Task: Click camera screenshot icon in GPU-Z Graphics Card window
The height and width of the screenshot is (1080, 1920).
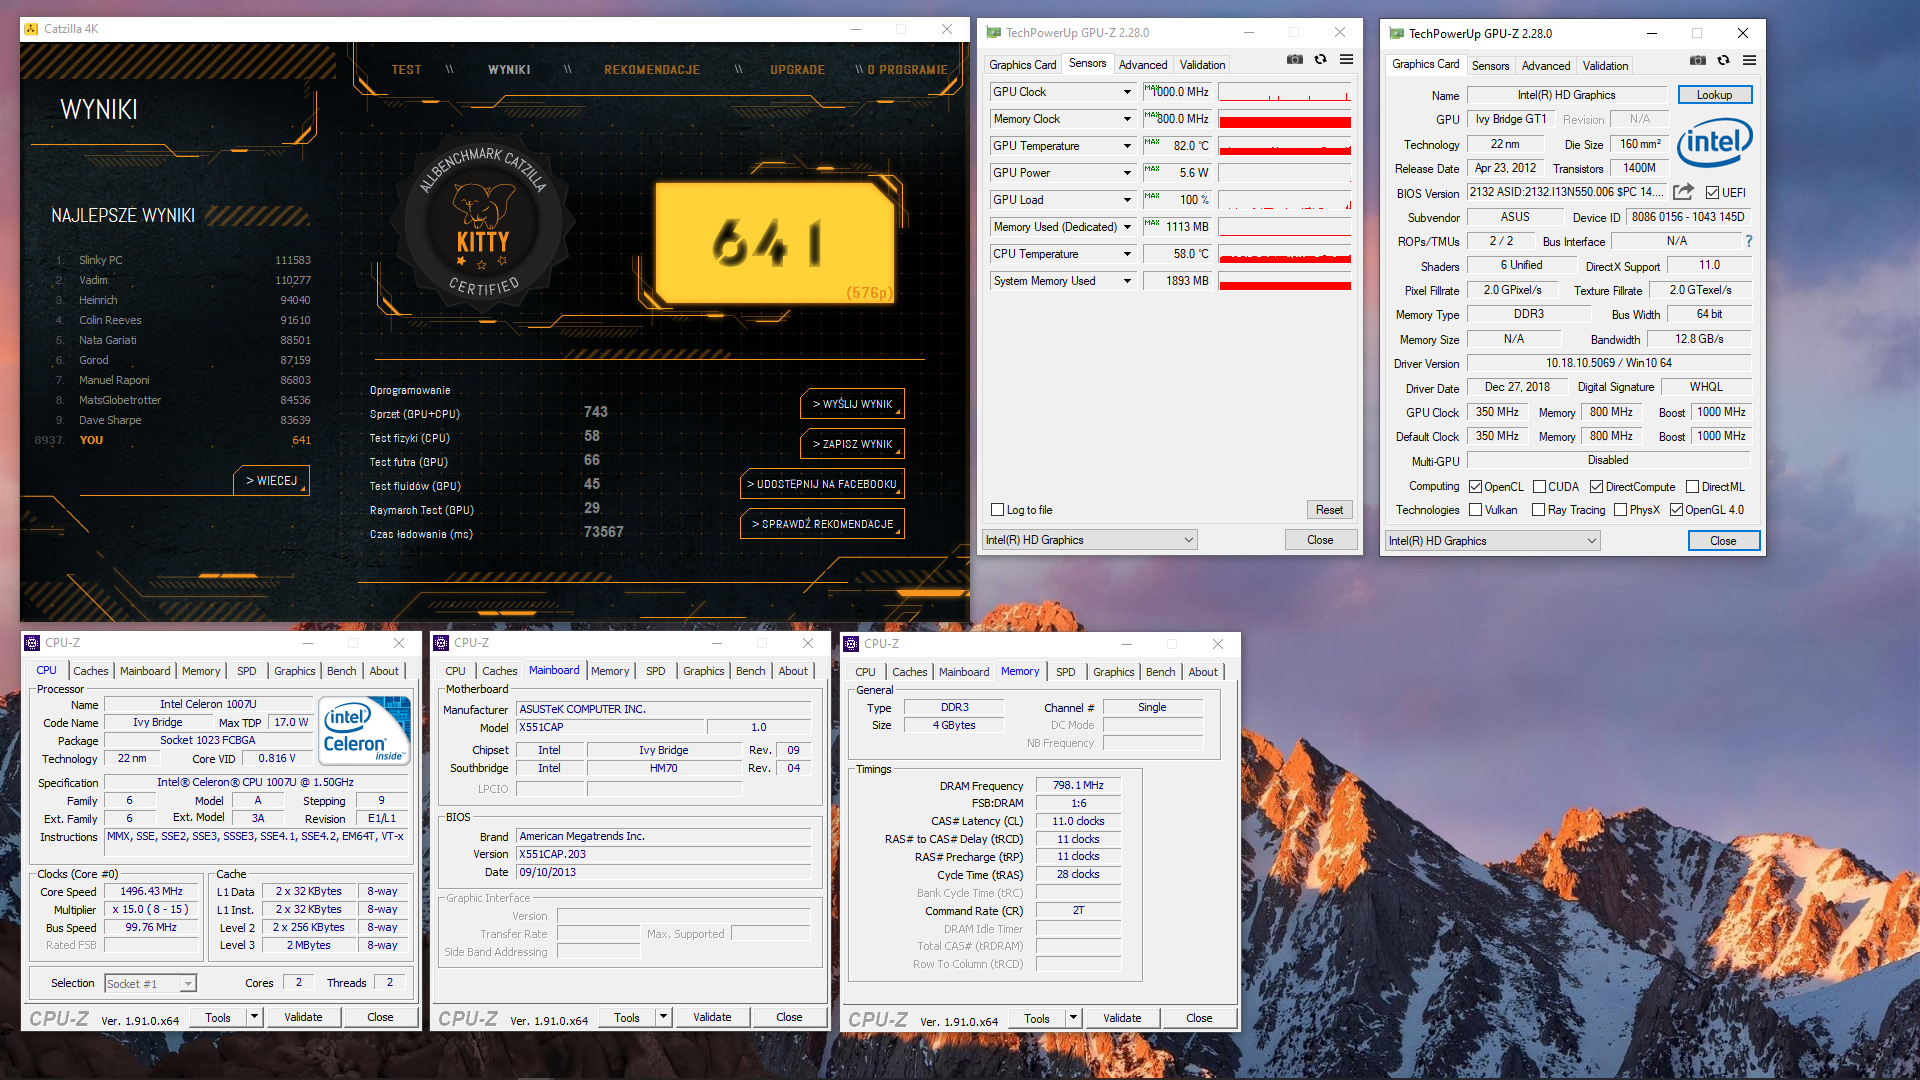Action: pos(1697,61)
